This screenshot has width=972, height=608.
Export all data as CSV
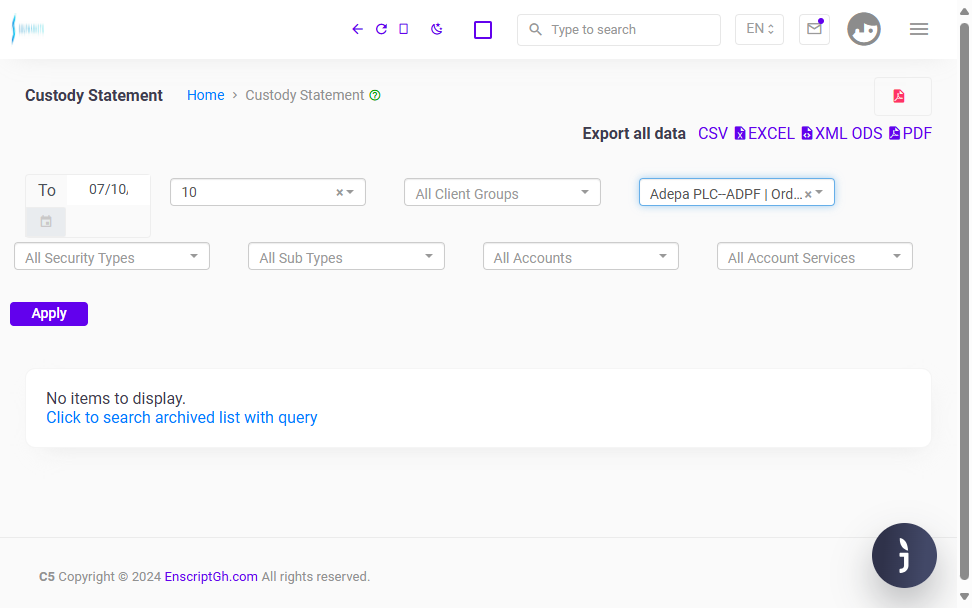click(x=713, y=134)
